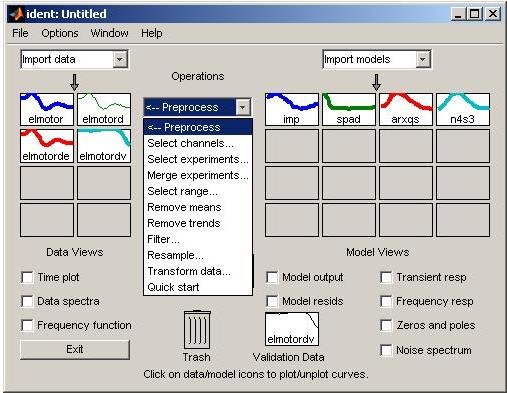Click empty model slot below n4s3

point(463,146)
